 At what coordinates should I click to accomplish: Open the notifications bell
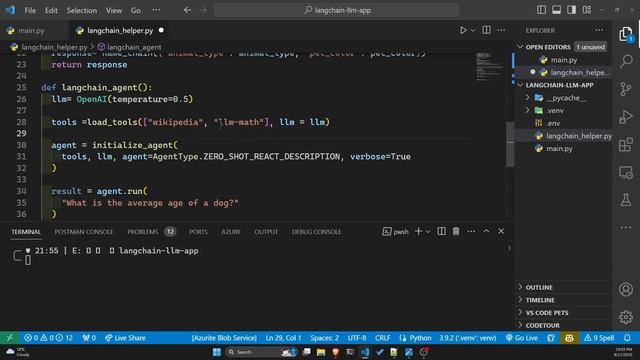[x=627, y=338]
